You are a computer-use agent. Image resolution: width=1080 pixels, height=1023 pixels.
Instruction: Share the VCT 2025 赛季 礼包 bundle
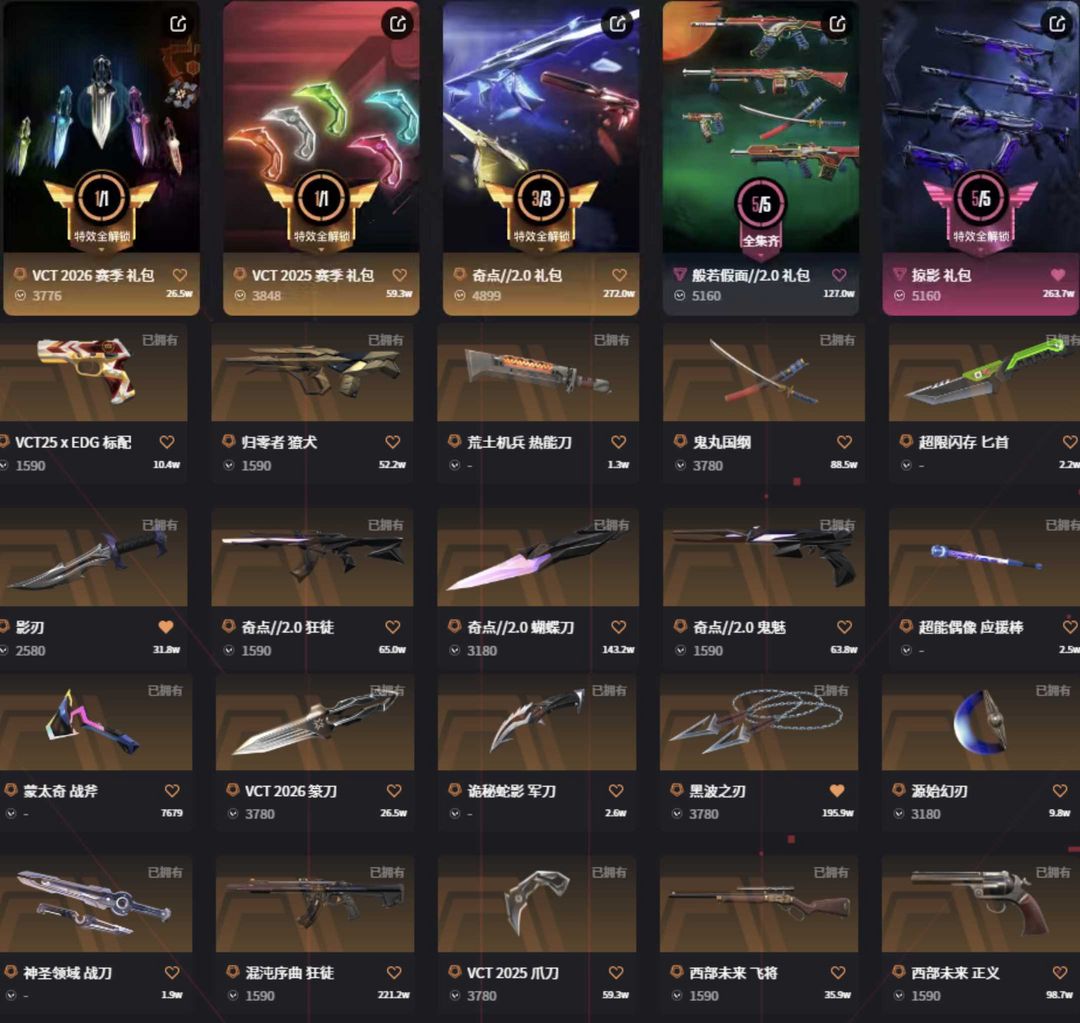pos(397,24)
